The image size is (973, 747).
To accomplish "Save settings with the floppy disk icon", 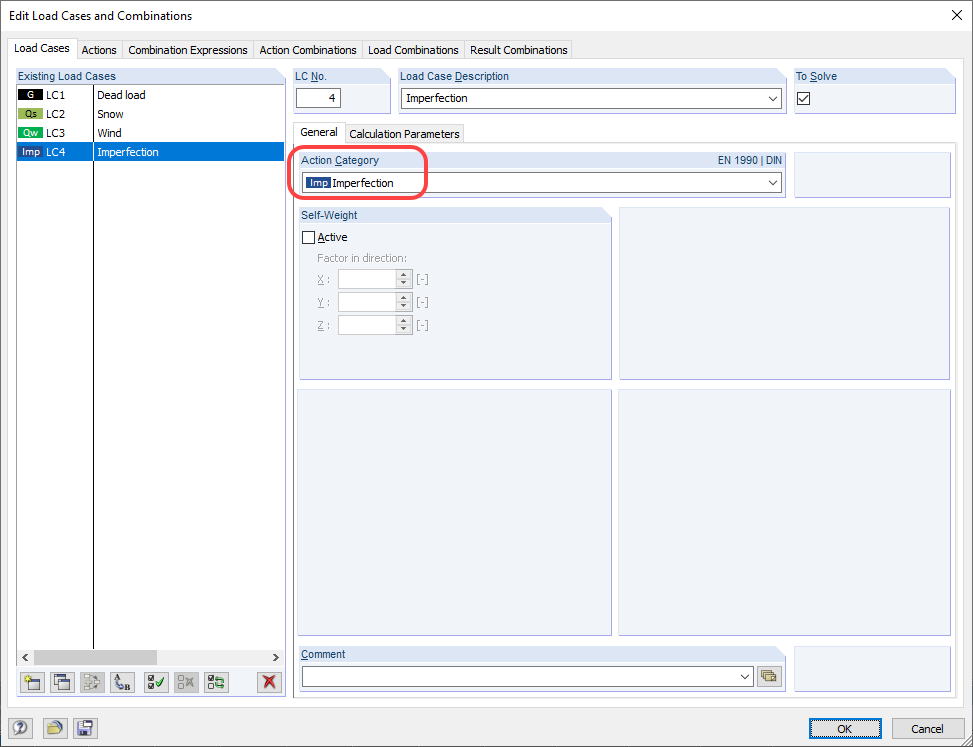I will pyautogui.click(x=85, y=728).
